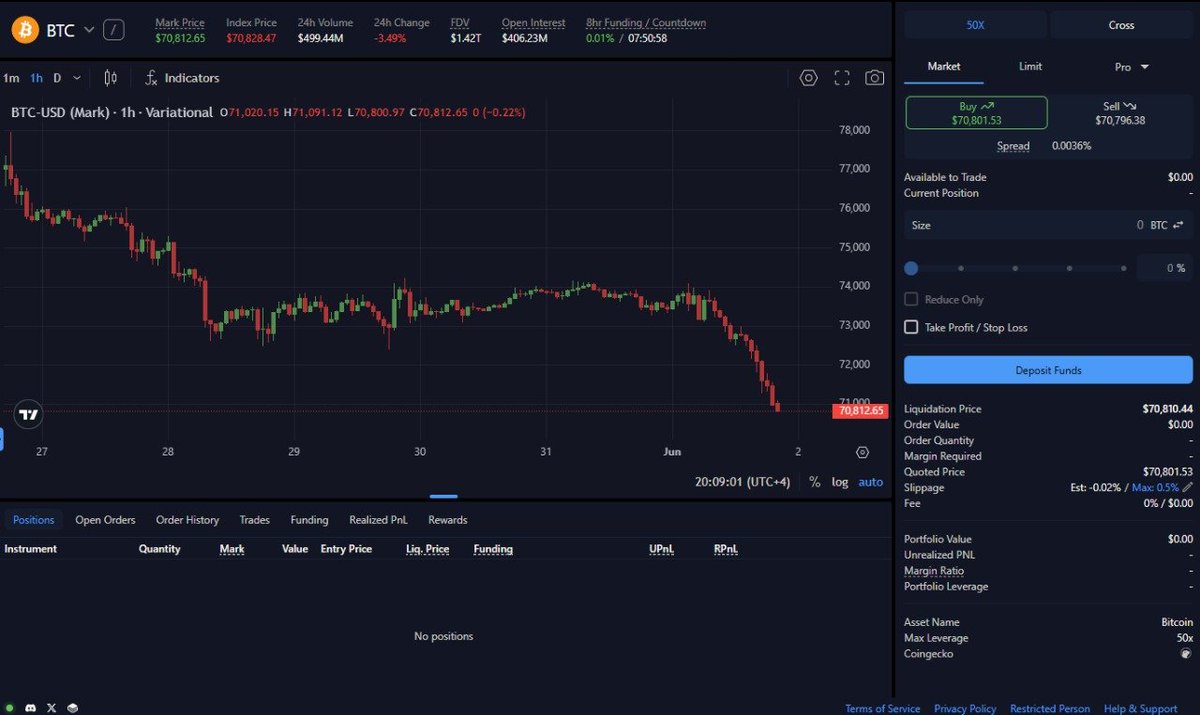
Task: Toggle log scale on price axis
Action: point(840,482)
